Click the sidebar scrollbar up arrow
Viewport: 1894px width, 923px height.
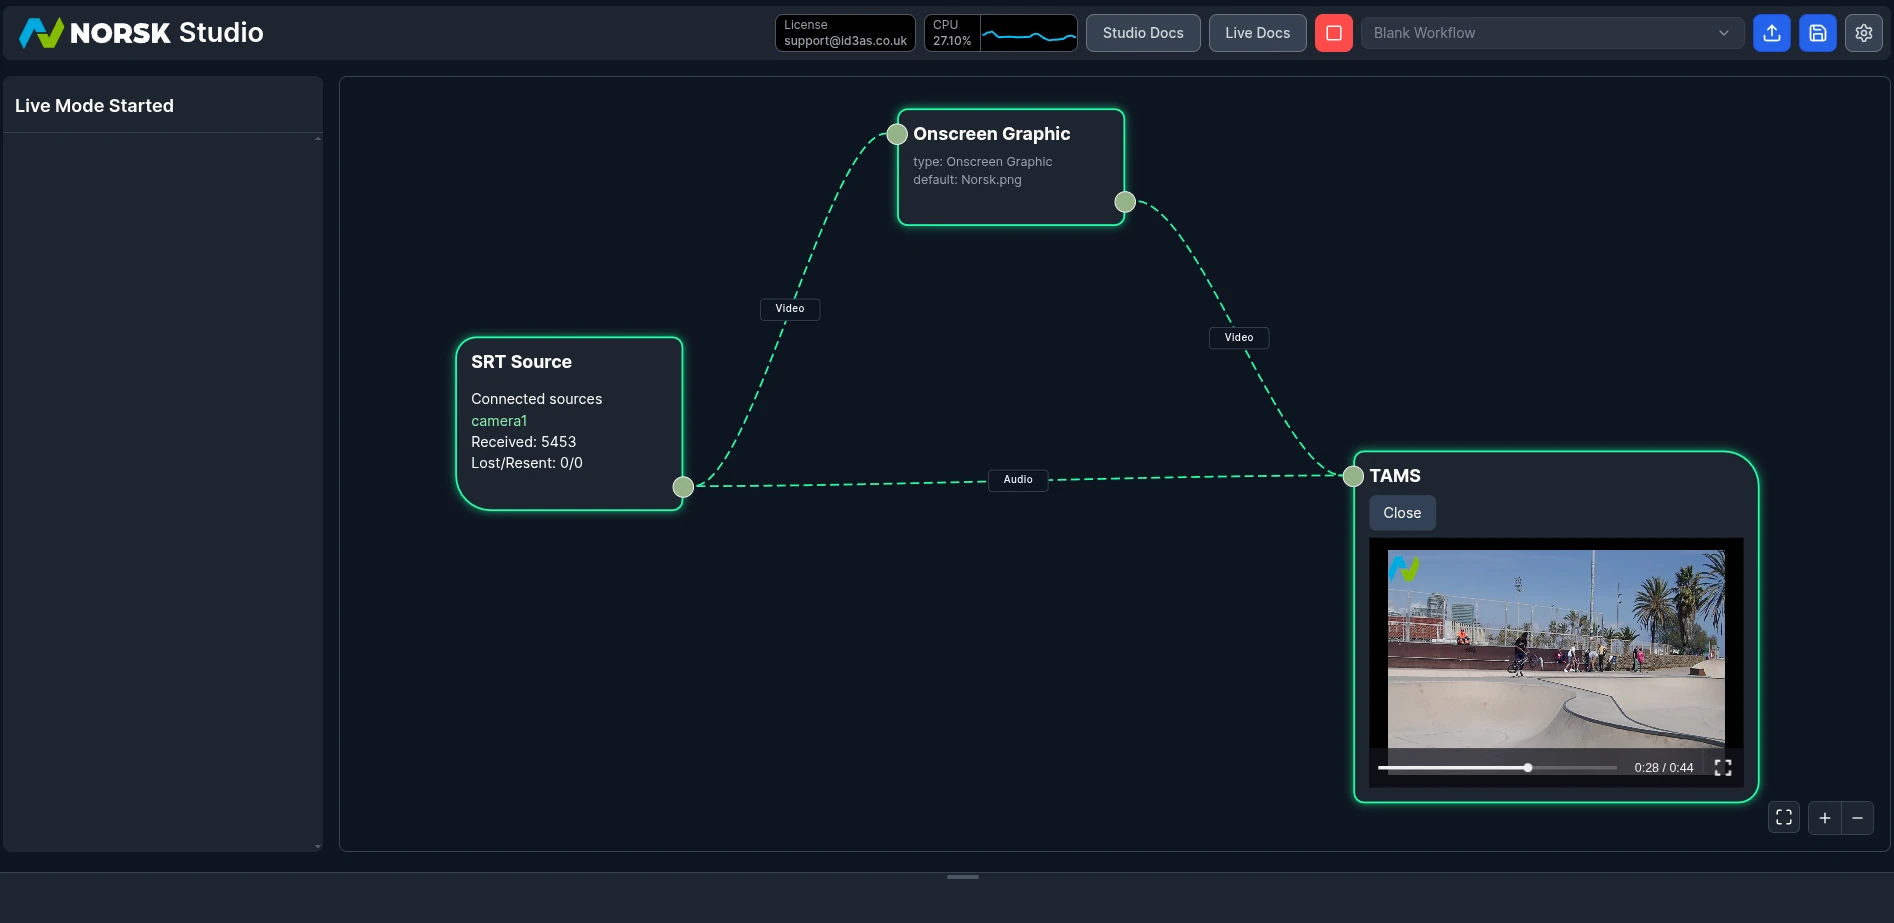[x=318, y=139]
